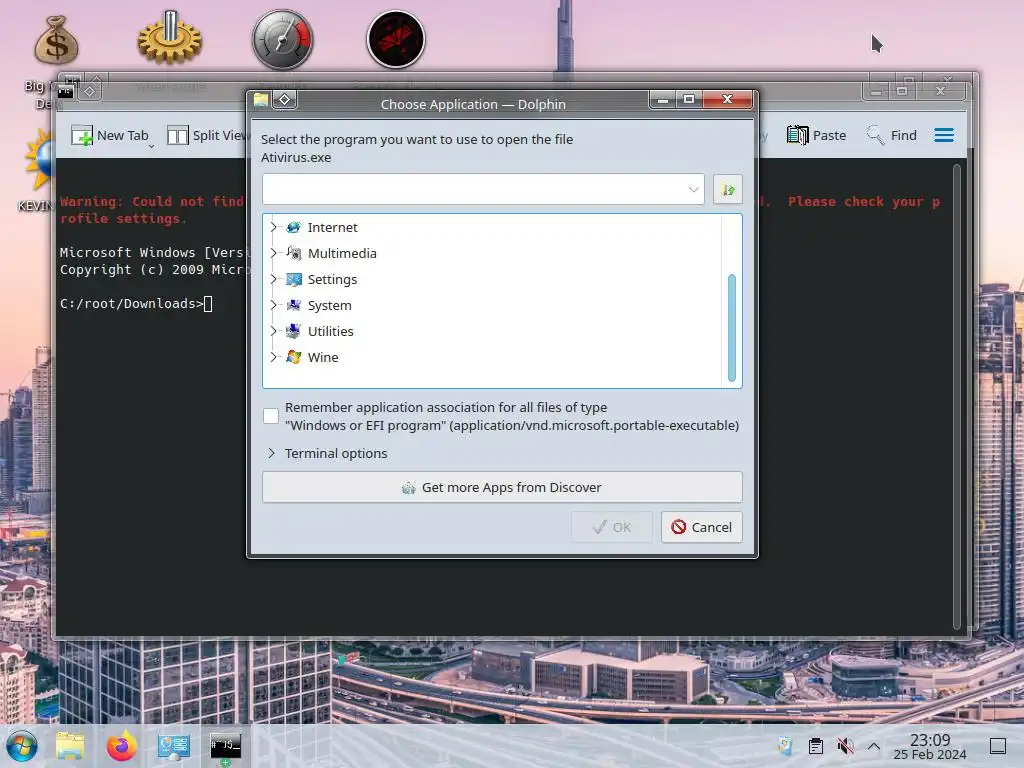Screen dimensions: 1024x768
Task: Click the show desktop button in taskbar
Action: [998, 746]
